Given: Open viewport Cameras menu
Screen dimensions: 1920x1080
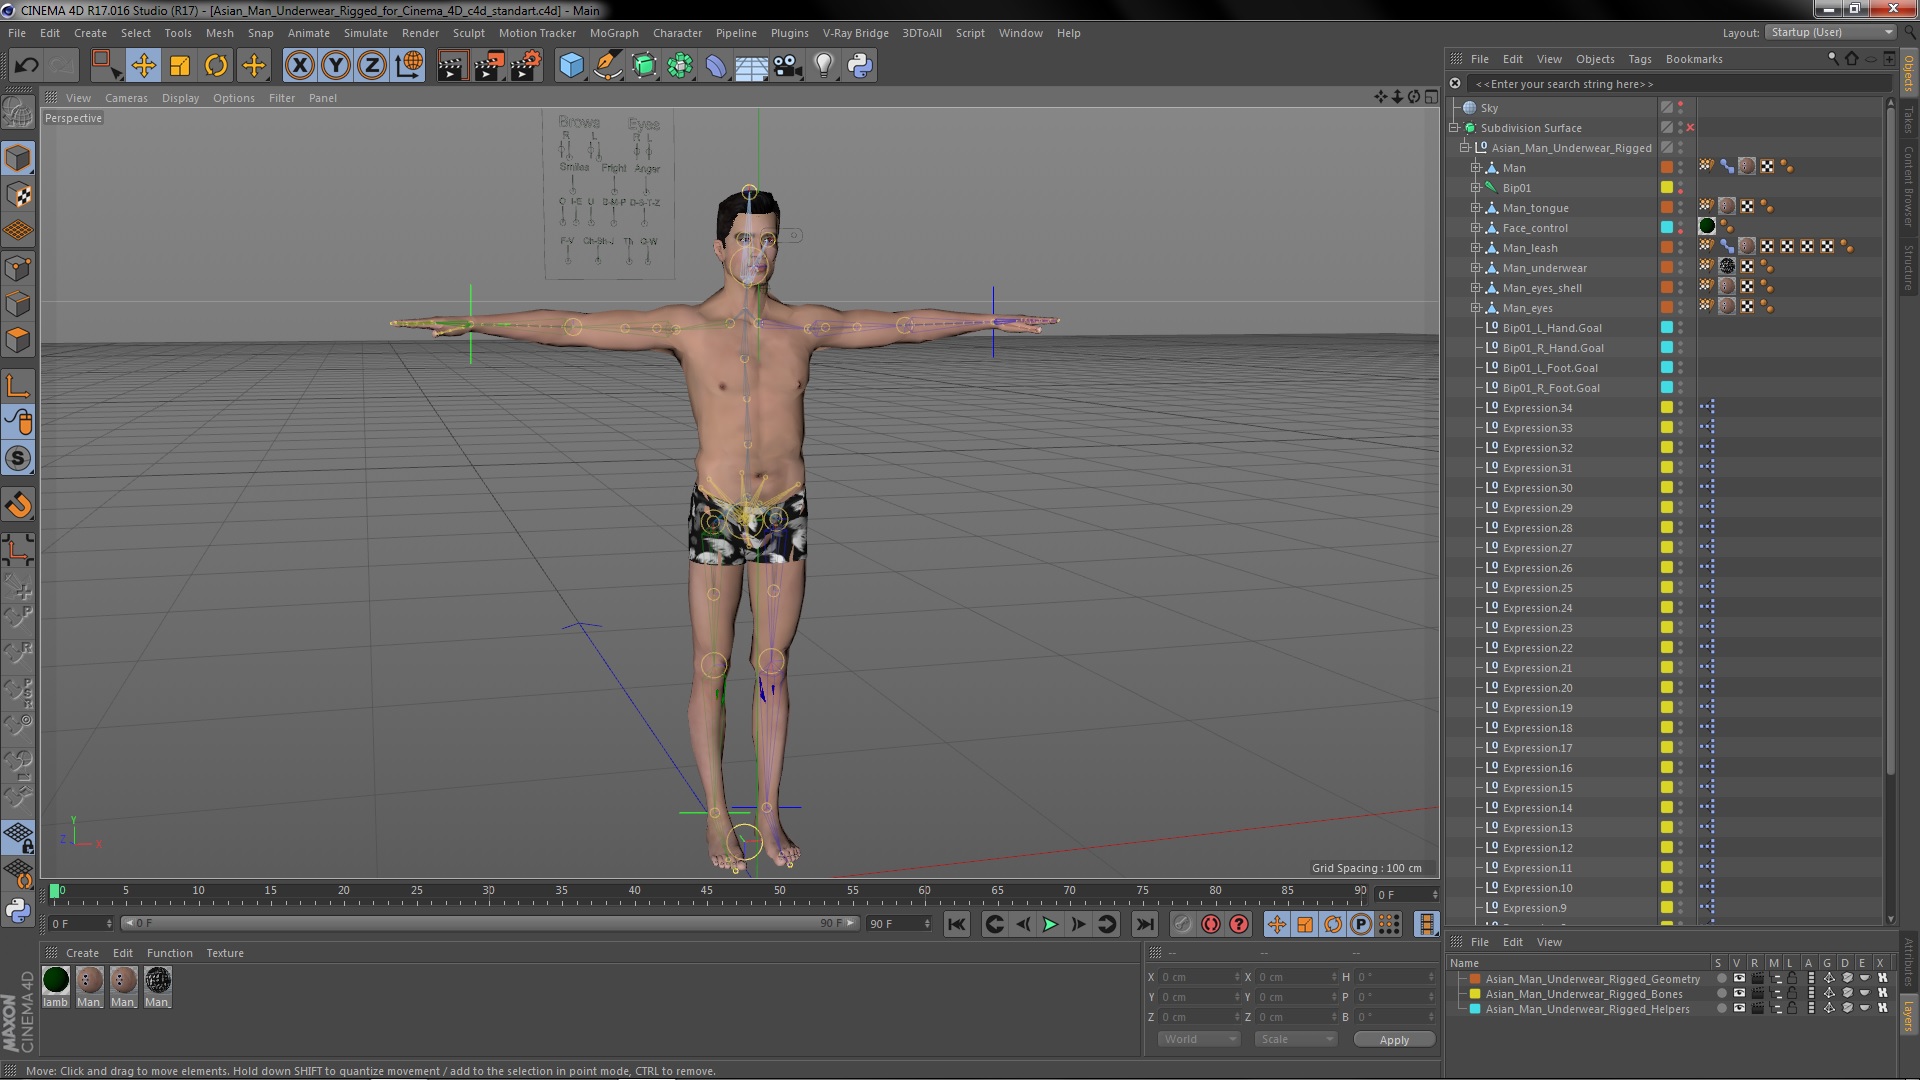Looking at the screenshot, I should coord(126,98).
